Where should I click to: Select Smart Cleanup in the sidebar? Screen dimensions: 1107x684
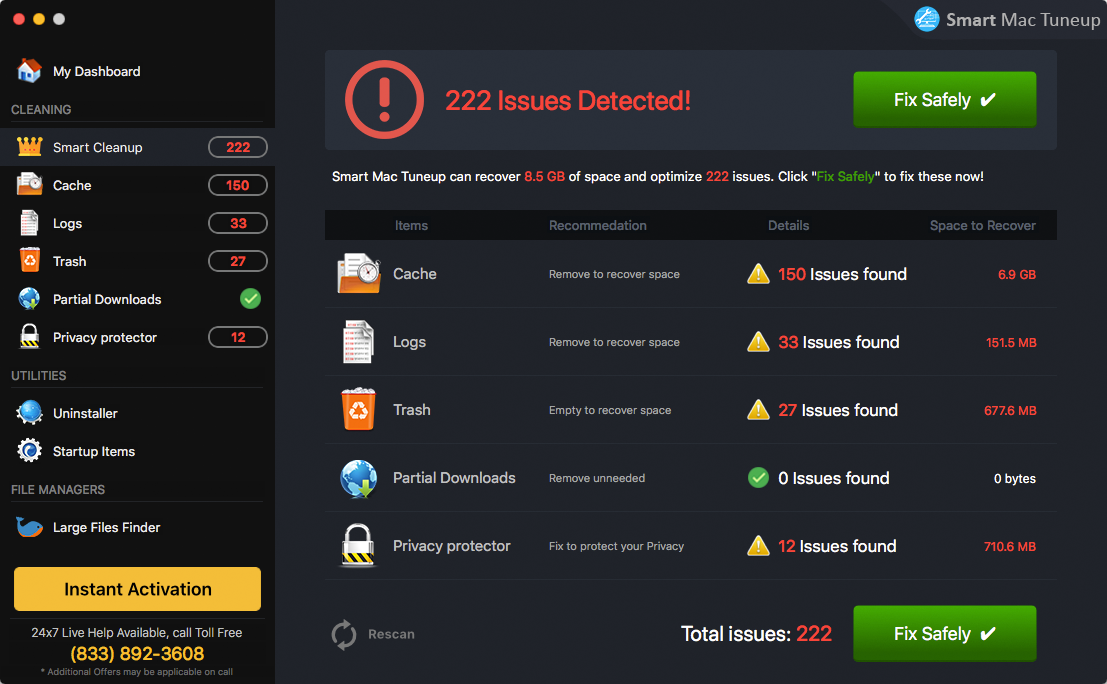pyautogui.click(x=138, y=147)
